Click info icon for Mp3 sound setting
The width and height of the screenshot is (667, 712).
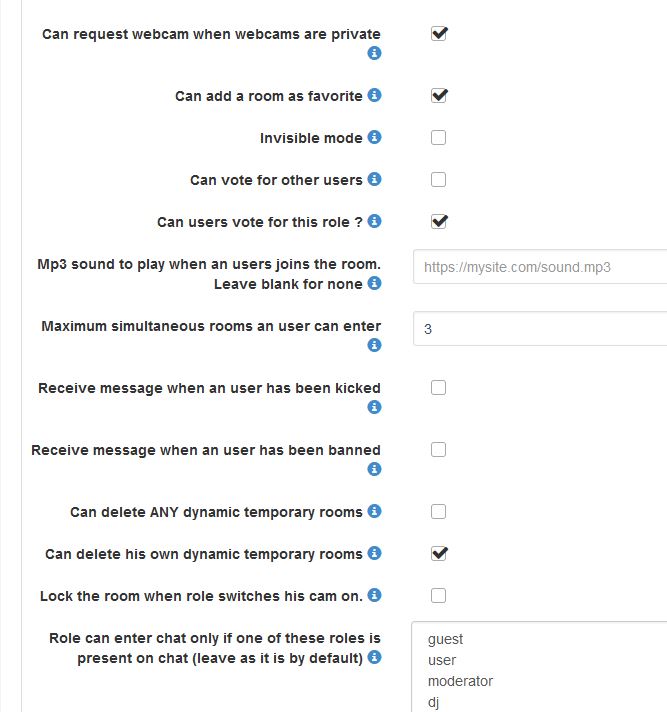[375, 283]
